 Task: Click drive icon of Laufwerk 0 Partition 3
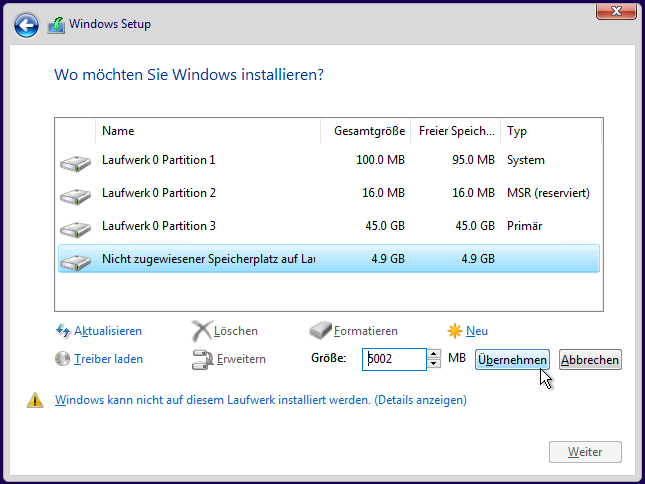pos(75,229)
